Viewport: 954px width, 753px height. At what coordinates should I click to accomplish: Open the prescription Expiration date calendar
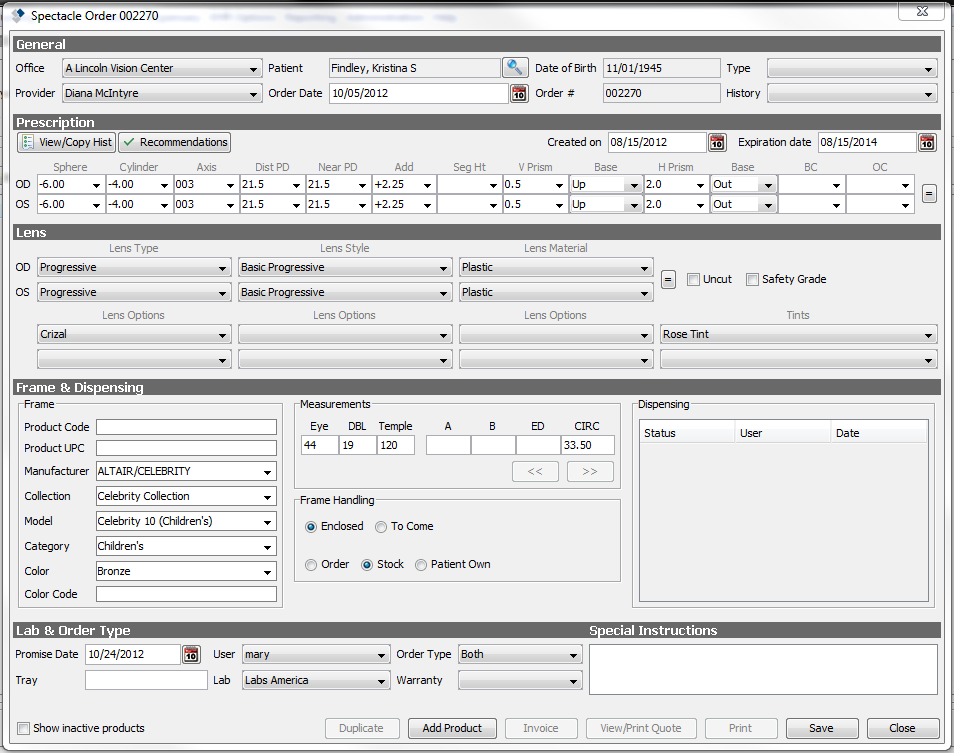(x=926, y=142)
